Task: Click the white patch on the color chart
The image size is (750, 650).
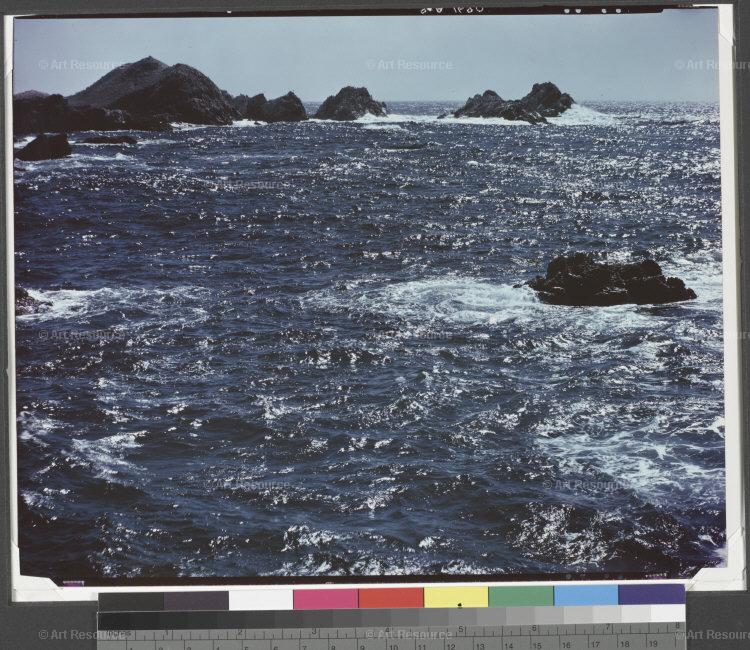Action: pyautogui.click(x=261, y=599)
